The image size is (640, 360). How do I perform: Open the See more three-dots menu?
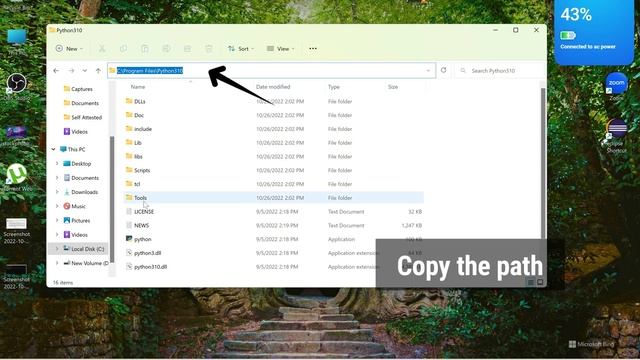pyautogui.click(x=313, y=49)
